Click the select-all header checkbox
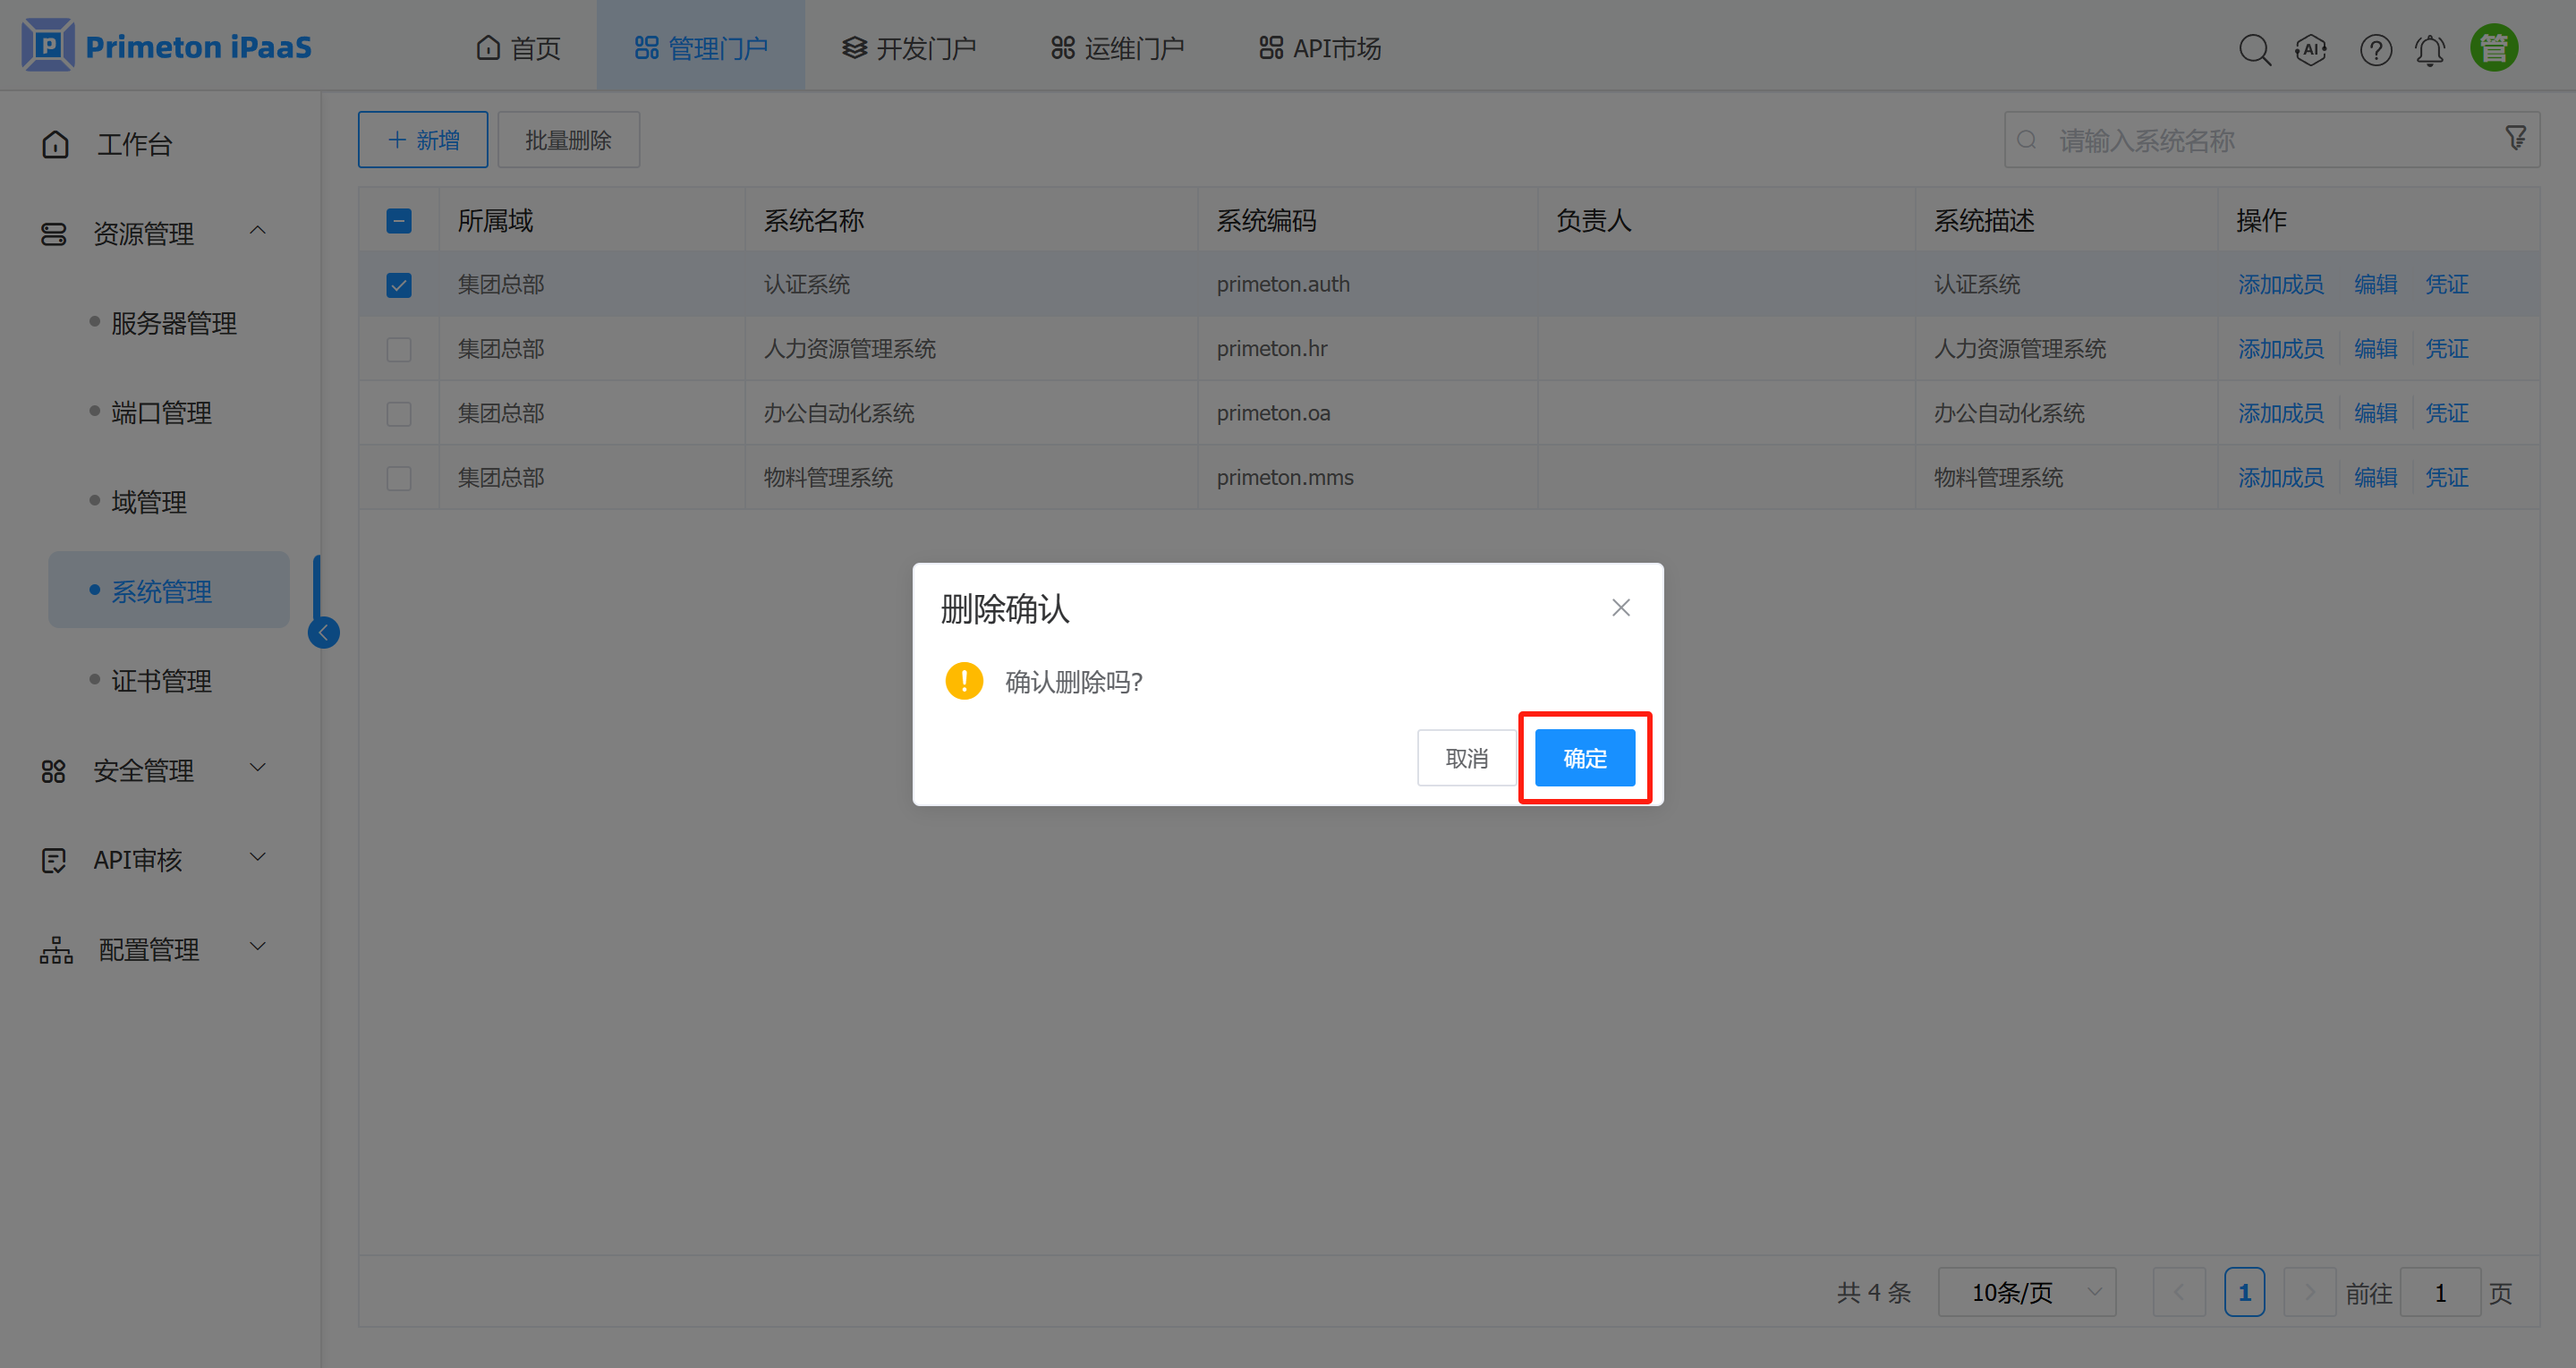Viewport: 2576px width, 1368px height. click(399, 219)
